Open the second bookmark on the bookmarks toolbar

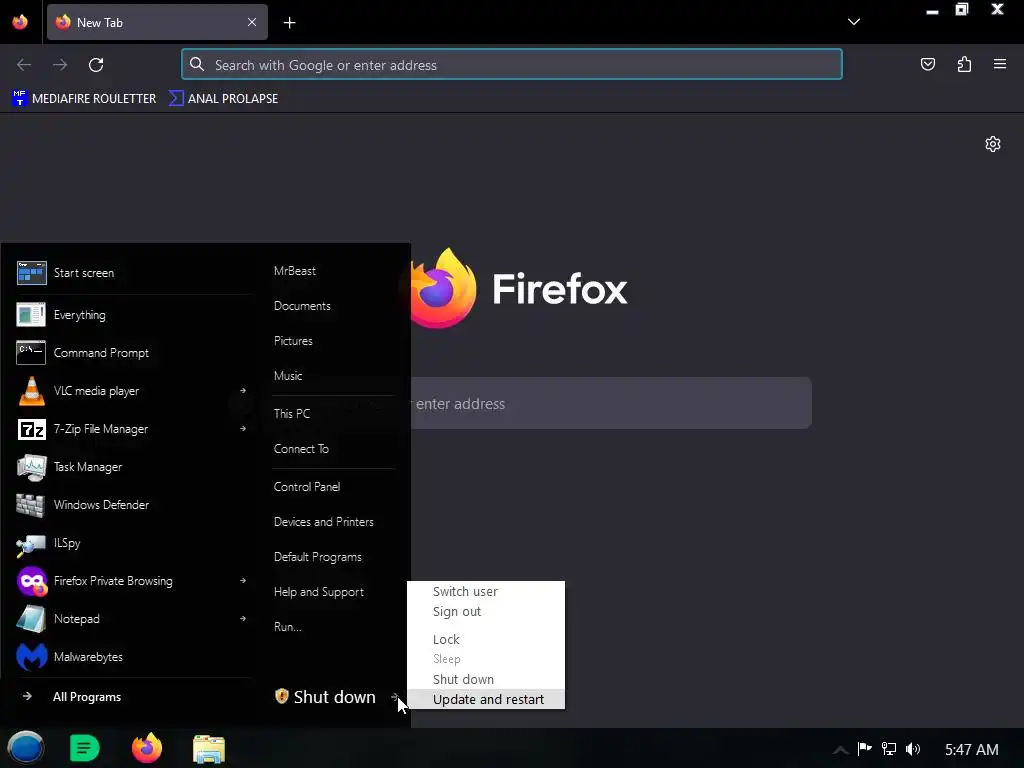coord(223,99)
